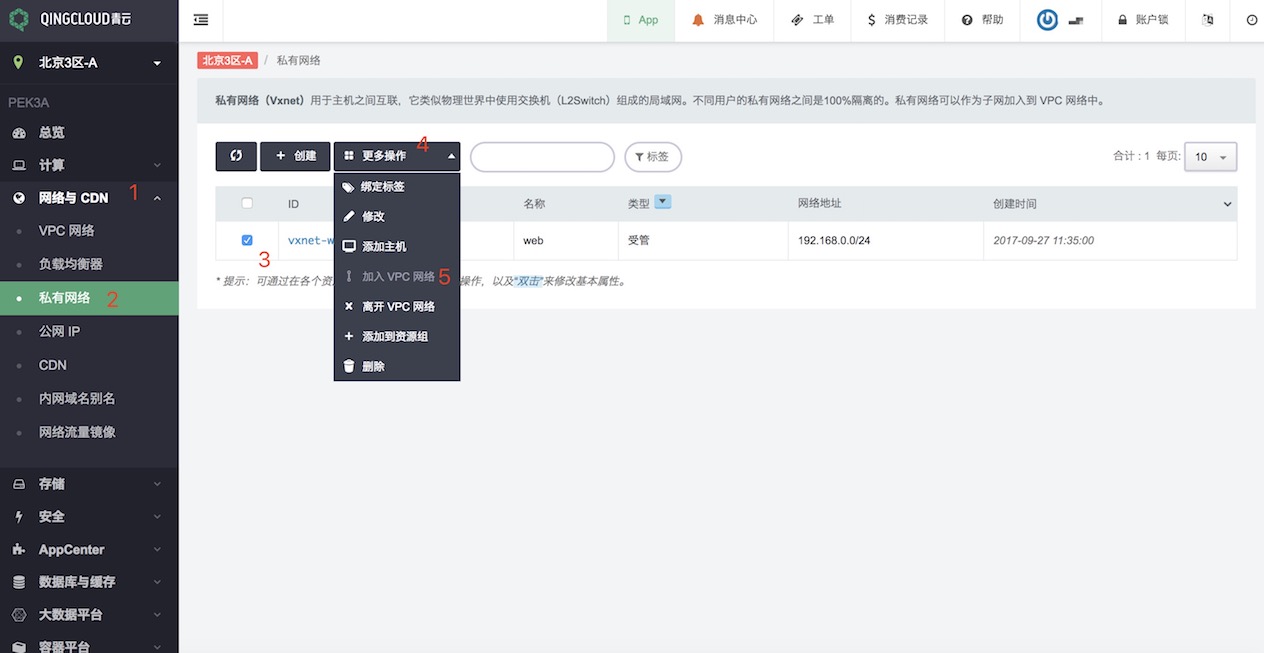Open VPC 网络 in the sidebar

pyautogui.click(x=67, y=231)
